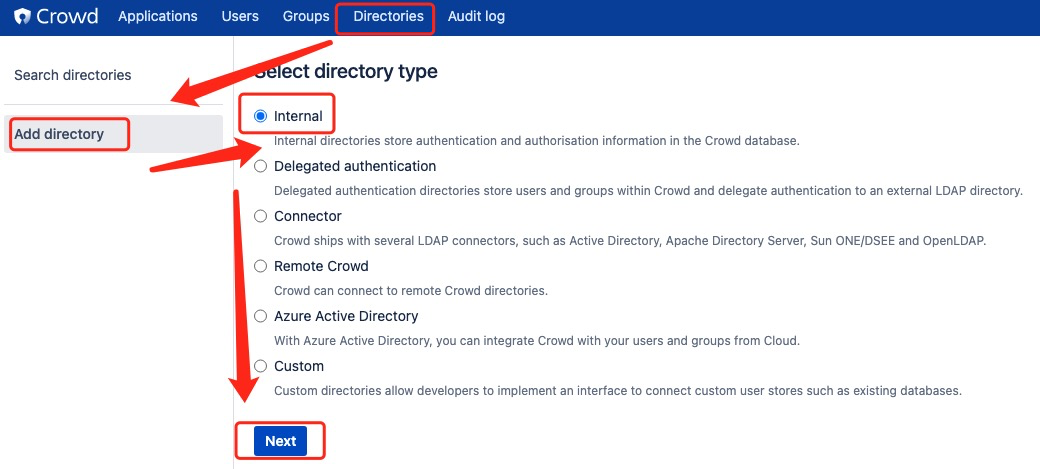This screenshot has width=1040, height=469.
Task: Click the Azure Active Directory label
Action: [346, 316]
